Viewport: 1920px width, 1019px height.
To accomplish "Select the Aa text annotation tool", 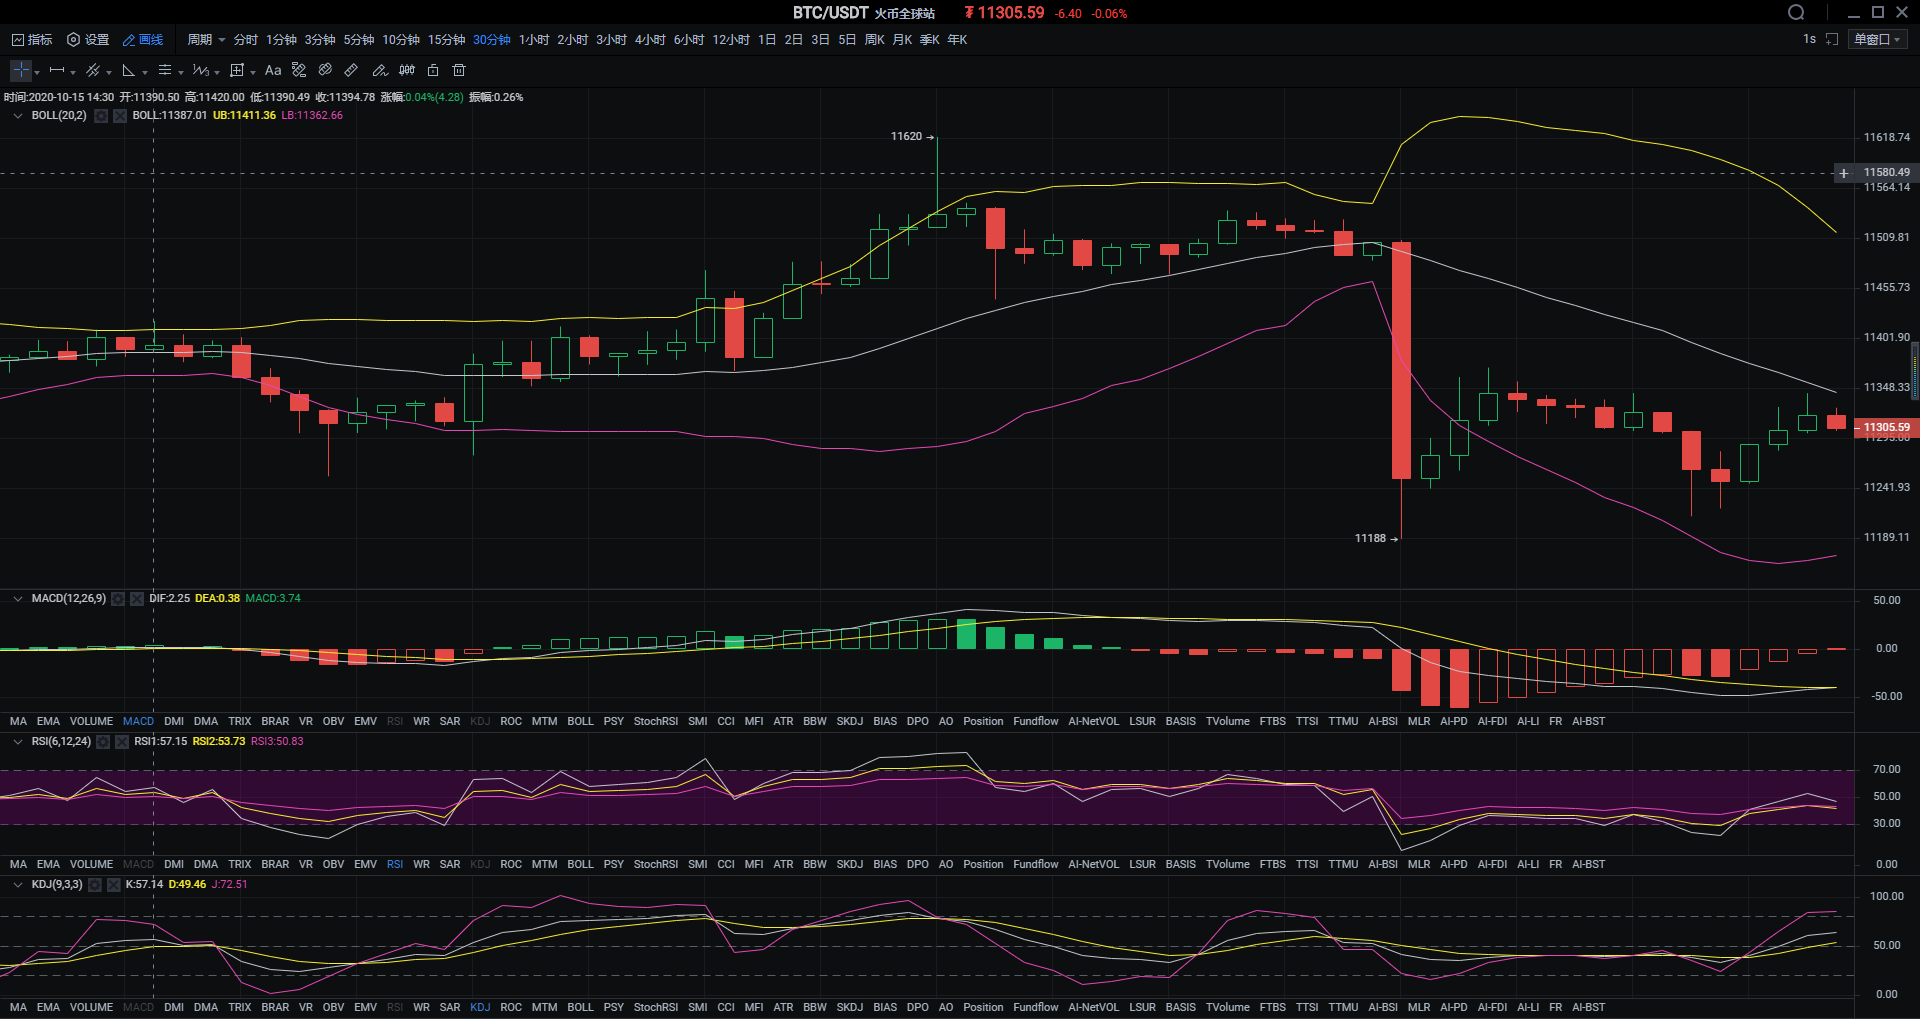I will tap(273, 70).
